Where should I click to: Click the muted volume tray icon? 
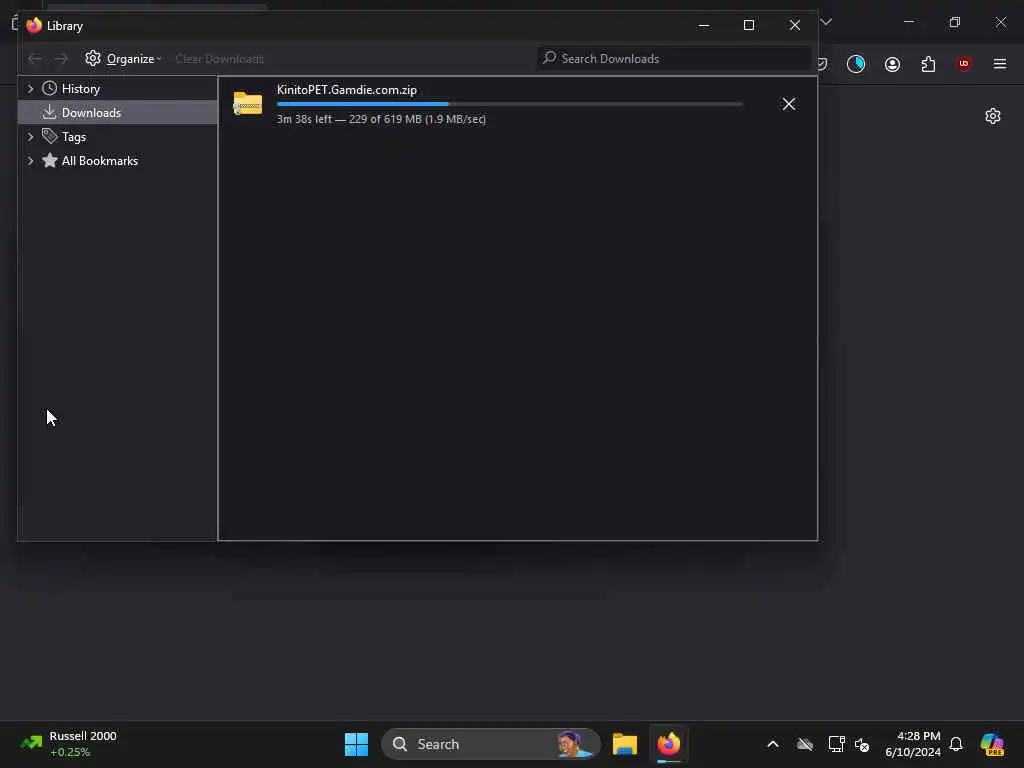[862, 744]
